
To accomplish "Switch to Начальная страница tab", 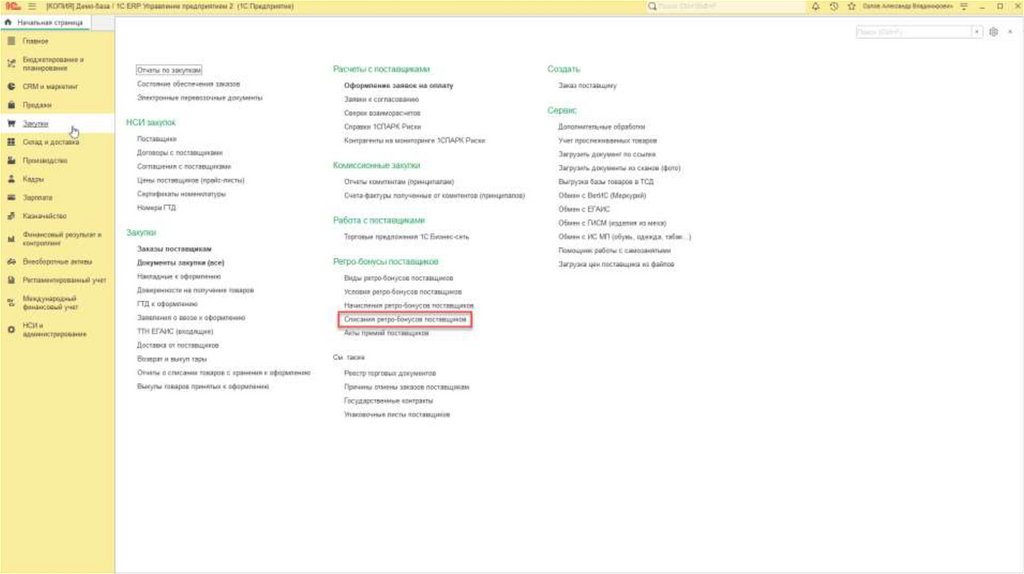I will pos(44,22).
